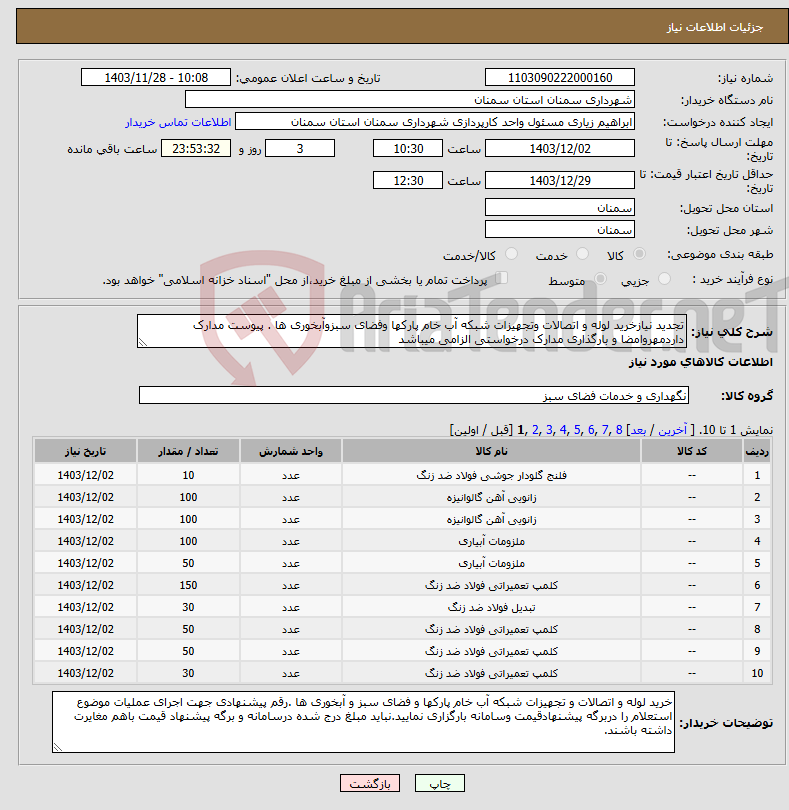Select the کالا/خدمت radio button
The width and height of the screenshot is (789, 810).
coord(511,254)
